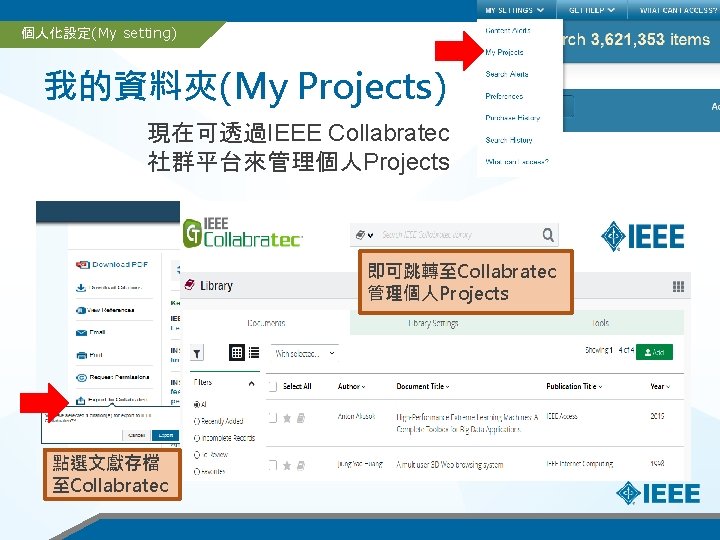Star the 3D Web browsing system row
The height and width of the screenshot is (540, 720).
click(x=287, y=466)
